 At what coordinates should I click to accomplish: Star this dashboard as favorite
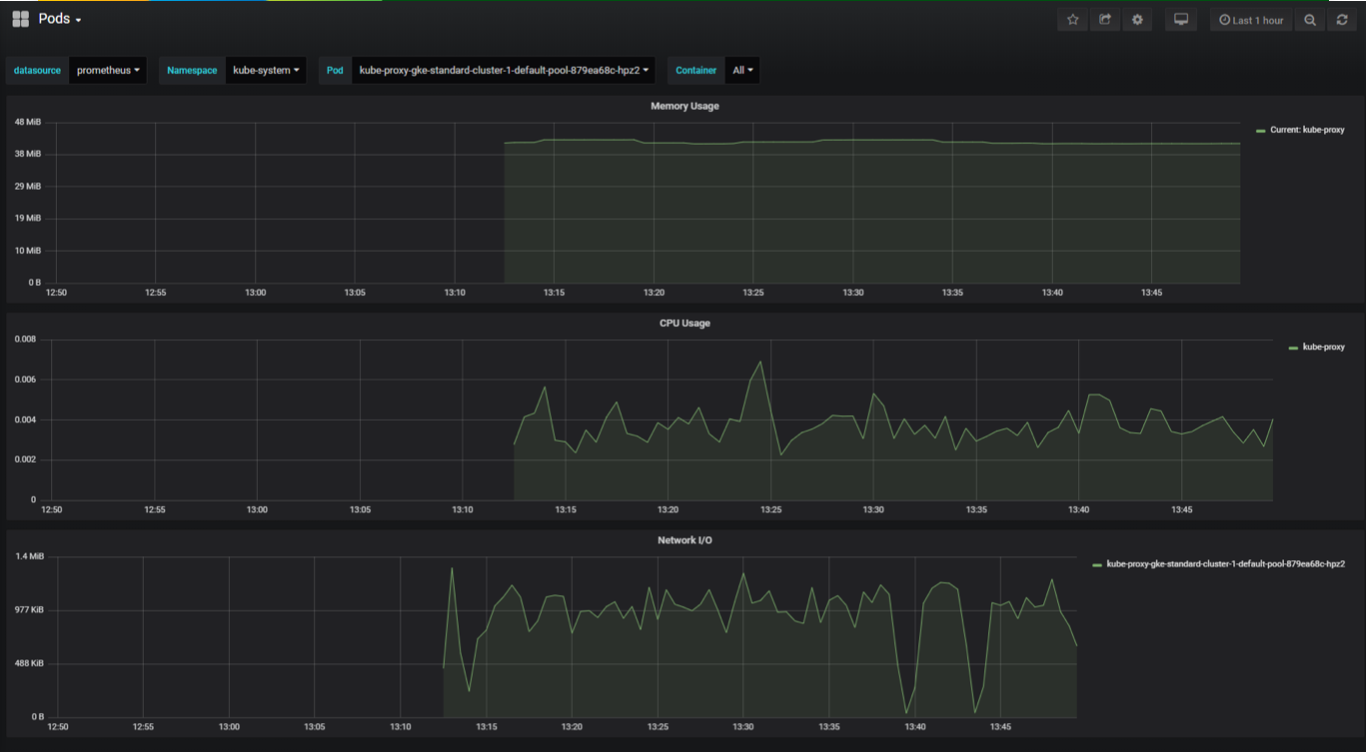[x=1073, y=20]
